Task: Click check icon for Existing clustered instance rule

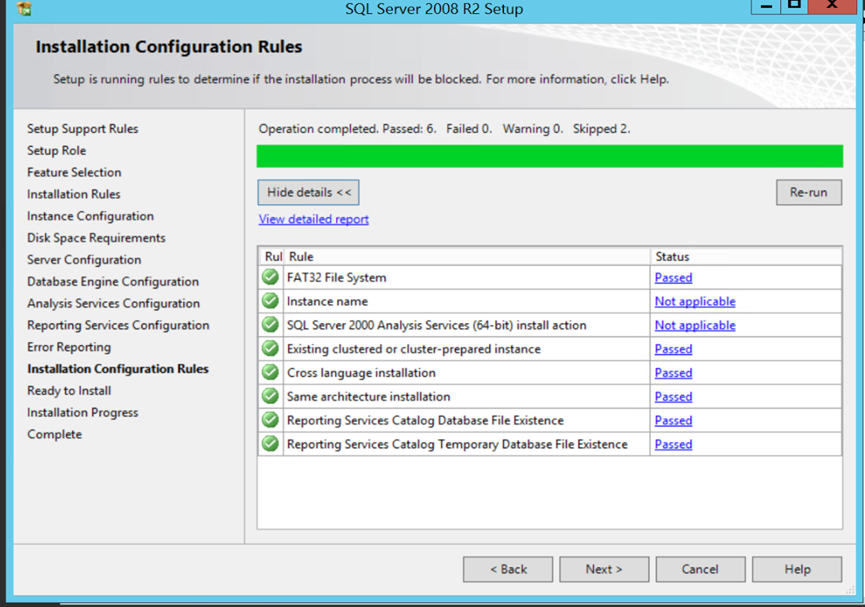Action: pyautogui.click(x=270, y=348)
